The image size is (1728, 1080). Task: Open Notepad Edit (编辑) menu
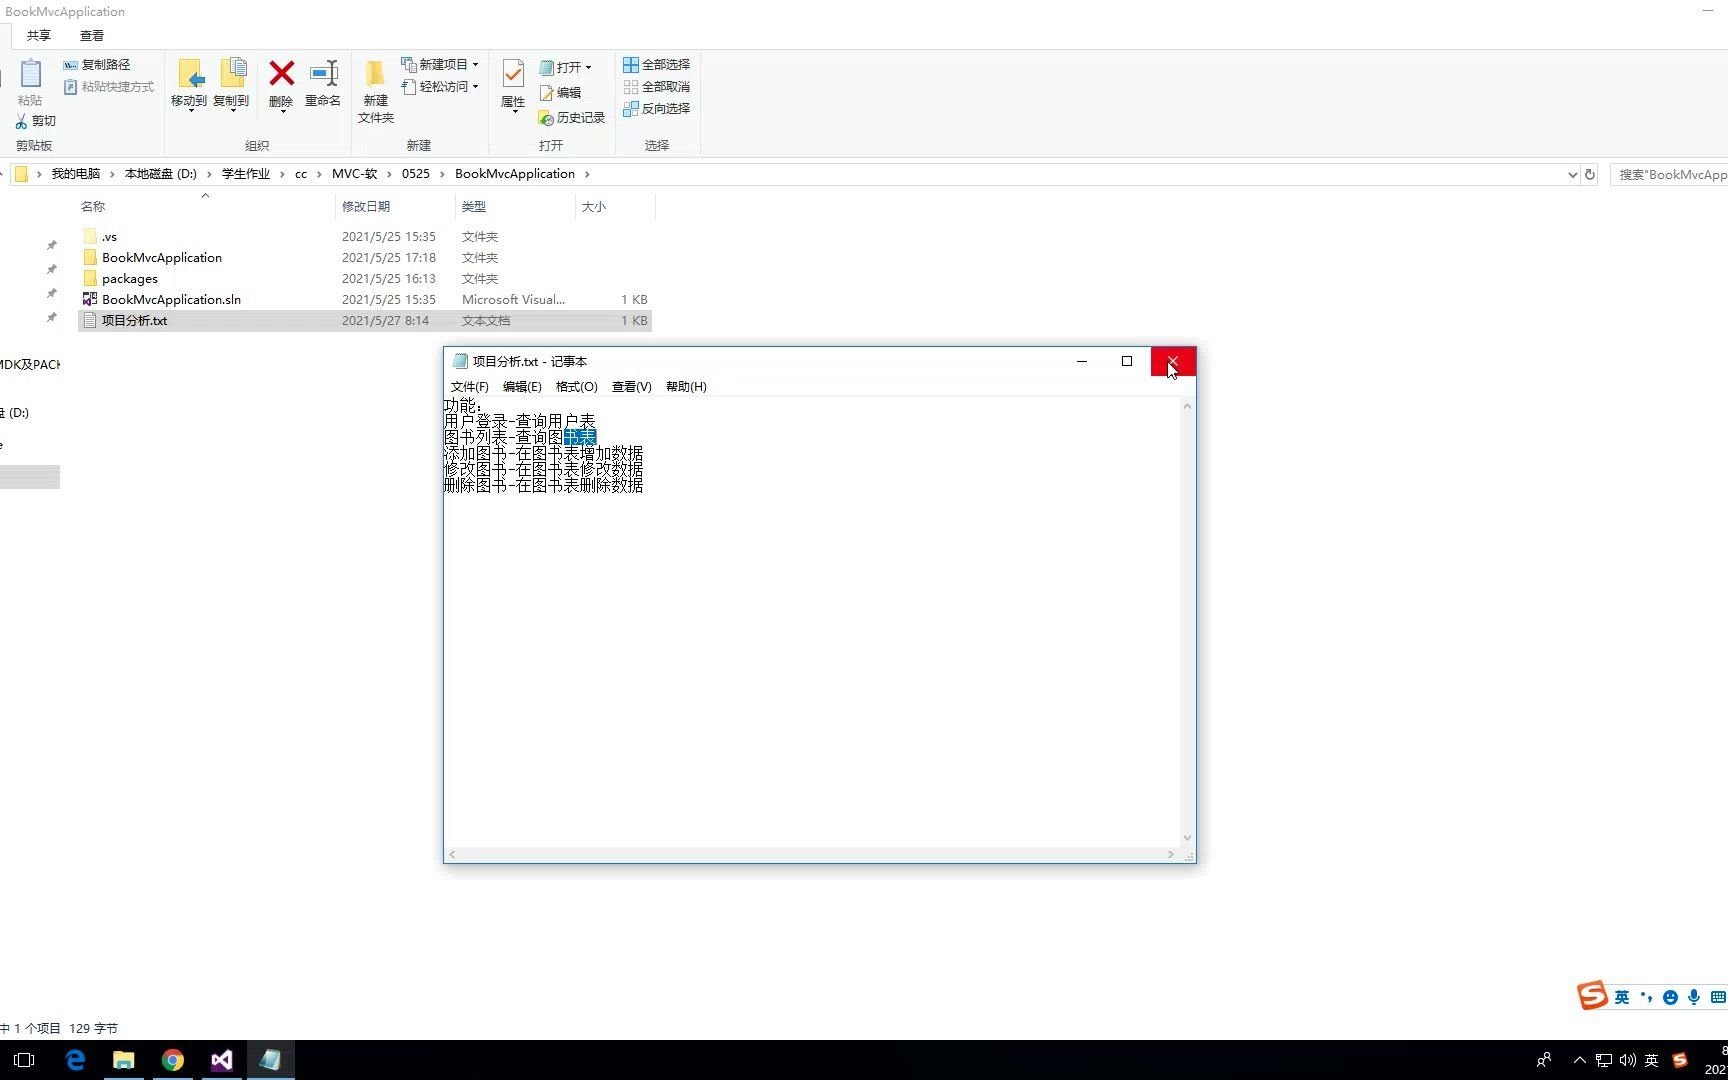(x=522, y=387)
